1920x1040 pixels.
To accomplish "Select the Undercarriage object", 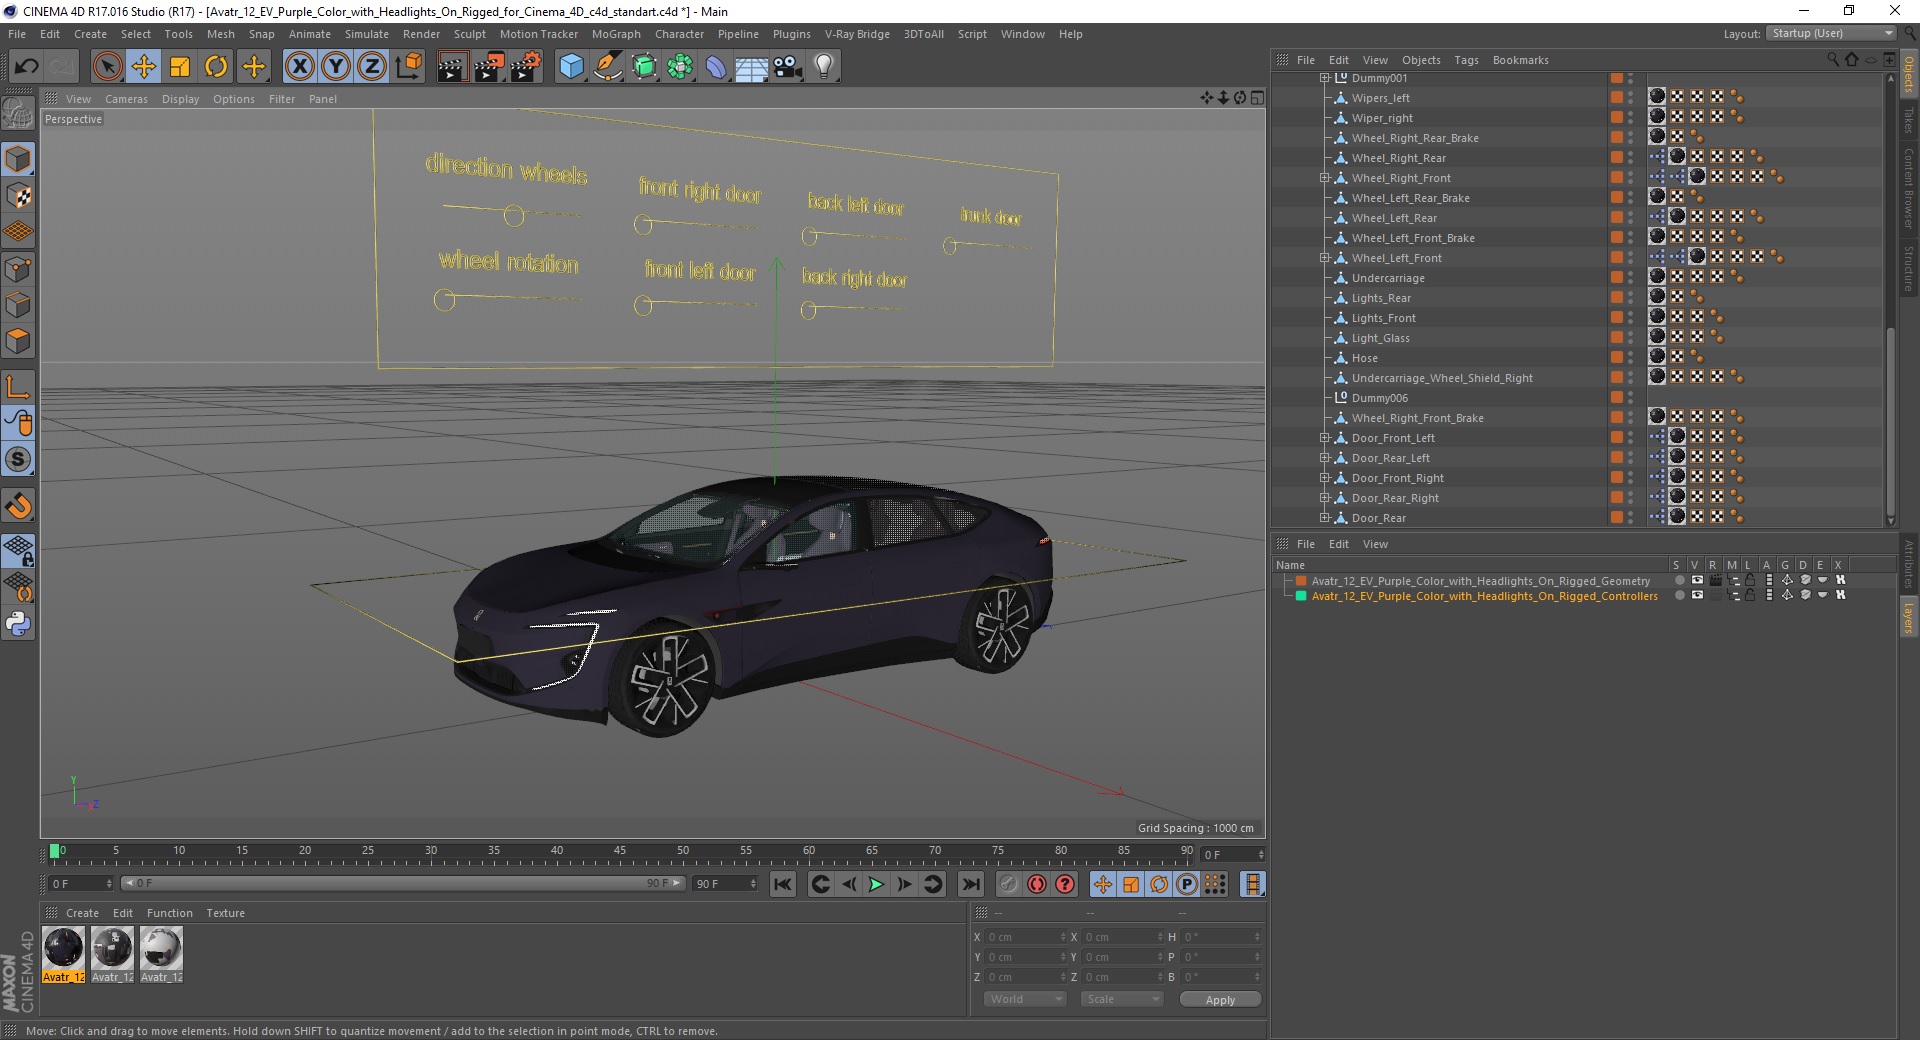I will (1388, 278).
